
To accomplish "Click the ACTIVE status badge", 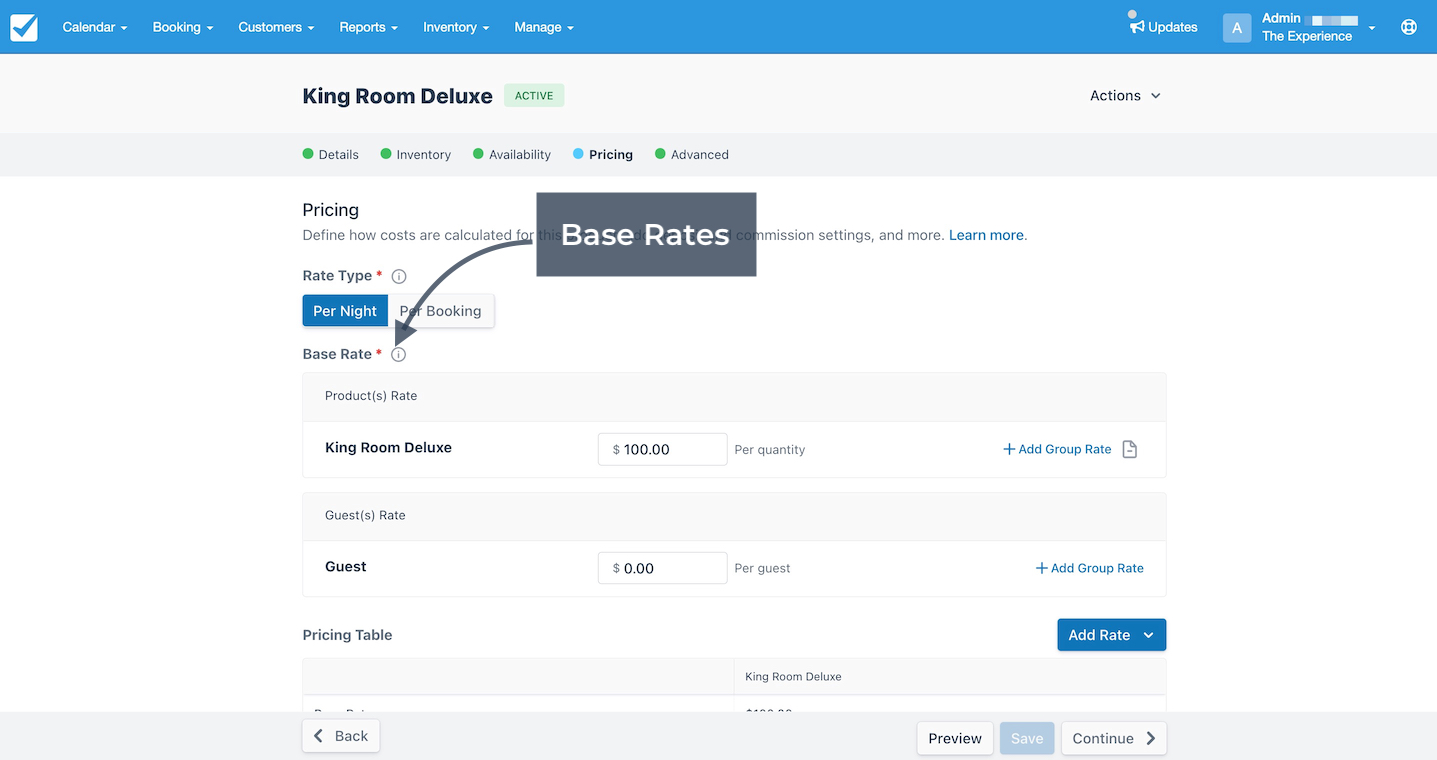I will [x=534, y=96].
